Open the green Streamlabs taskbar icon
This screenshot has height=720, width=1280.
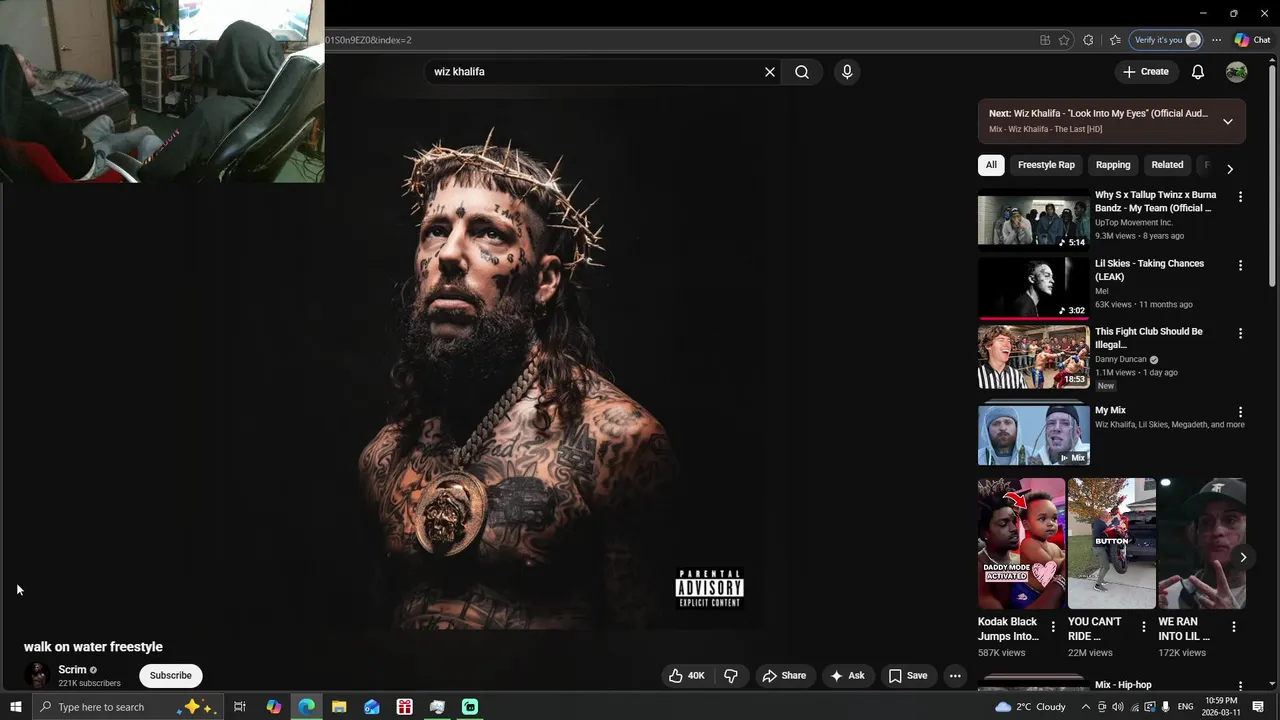coord(470,707)
